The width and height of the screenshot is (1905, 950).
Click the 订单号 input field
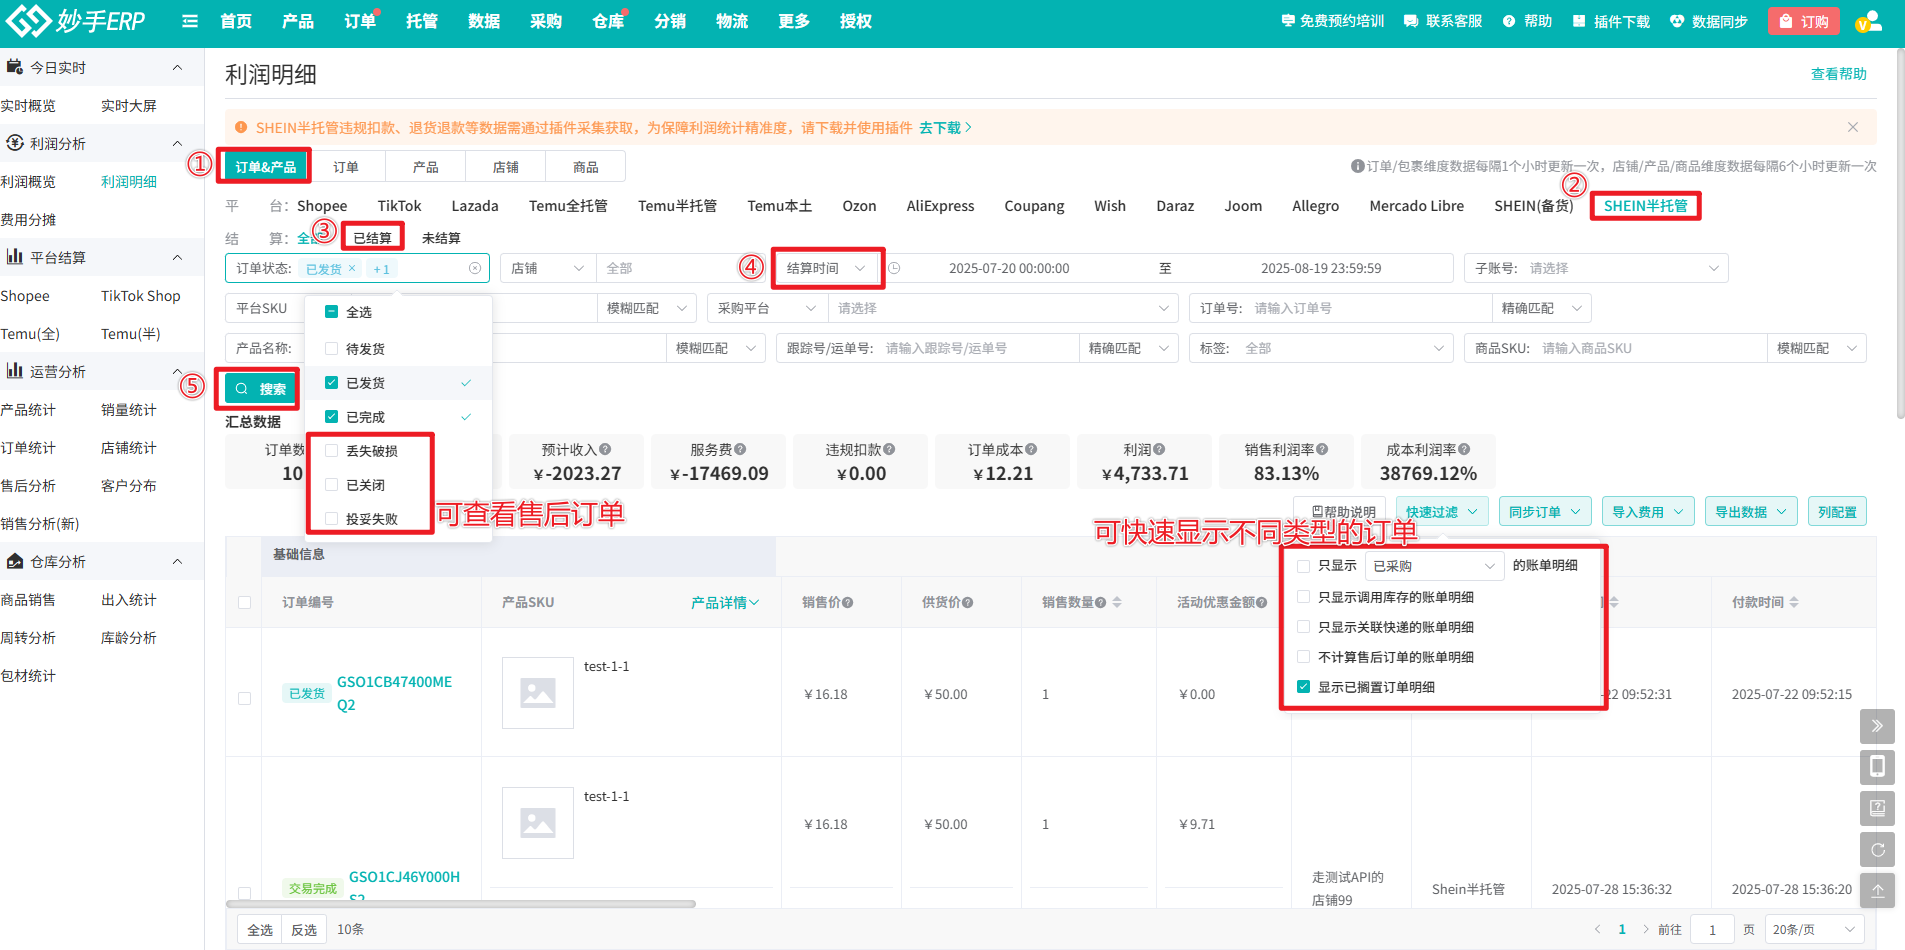pyautogui.click(x=1369, y=308)
